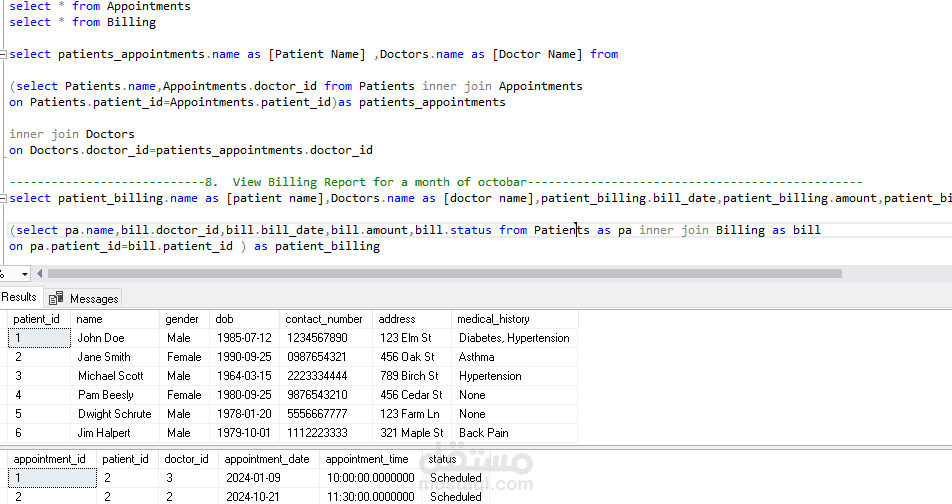Switch to the Results tab
Image resolution: width=952 pixels, height=504 pixels.
click(x=19, y=297)
